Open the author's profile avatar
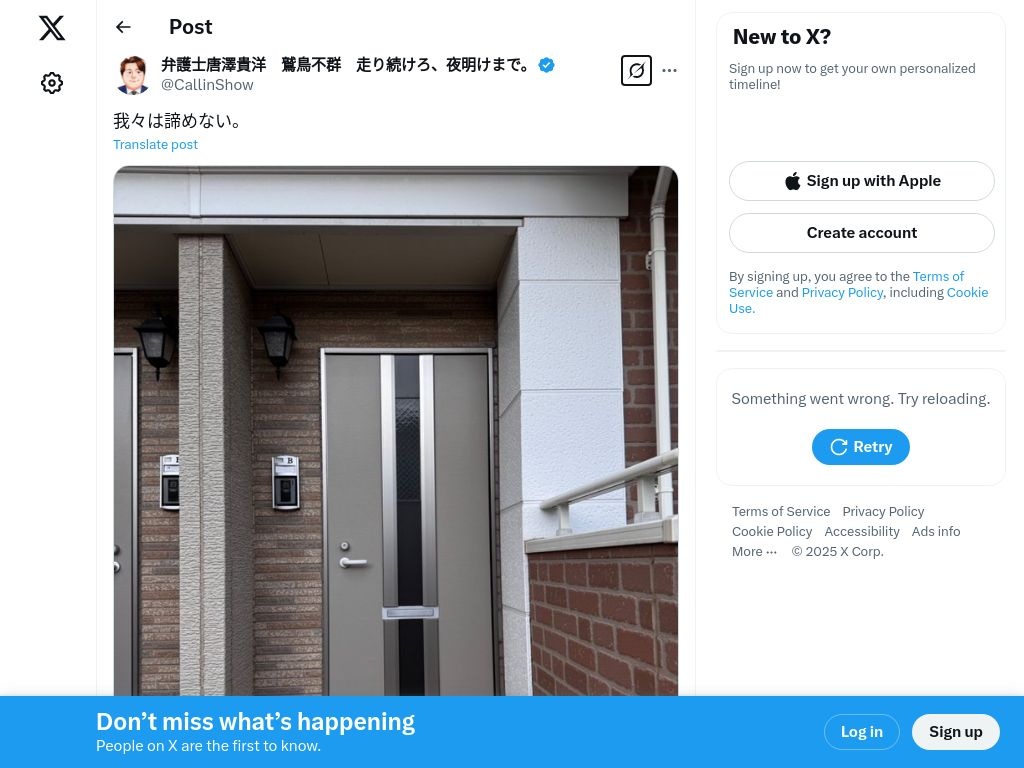The image size is (1024, 768). pyautogui.click(x=133, y=74)
